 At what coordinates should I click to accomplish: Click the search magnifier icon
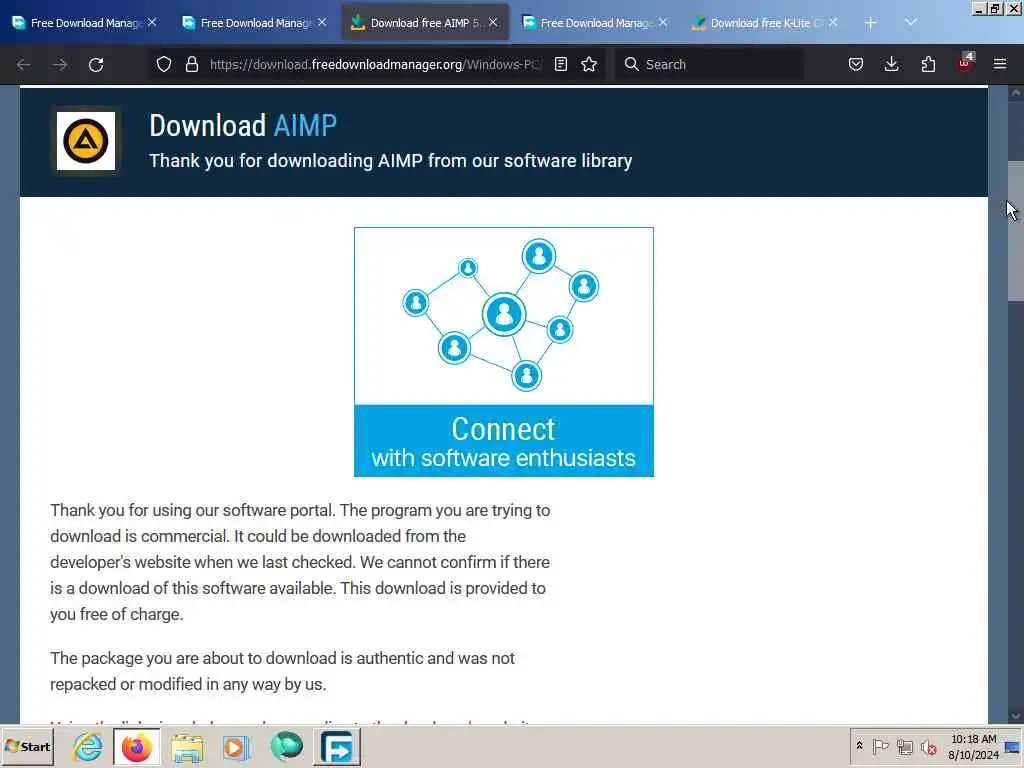tap(631, 64)
